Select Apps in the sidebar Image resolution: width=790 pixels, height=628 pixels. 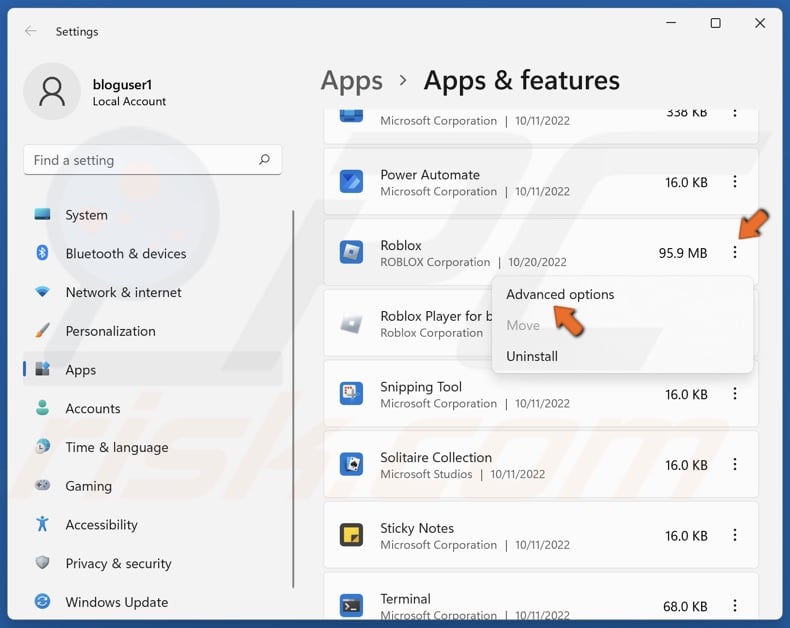(152, 369)
